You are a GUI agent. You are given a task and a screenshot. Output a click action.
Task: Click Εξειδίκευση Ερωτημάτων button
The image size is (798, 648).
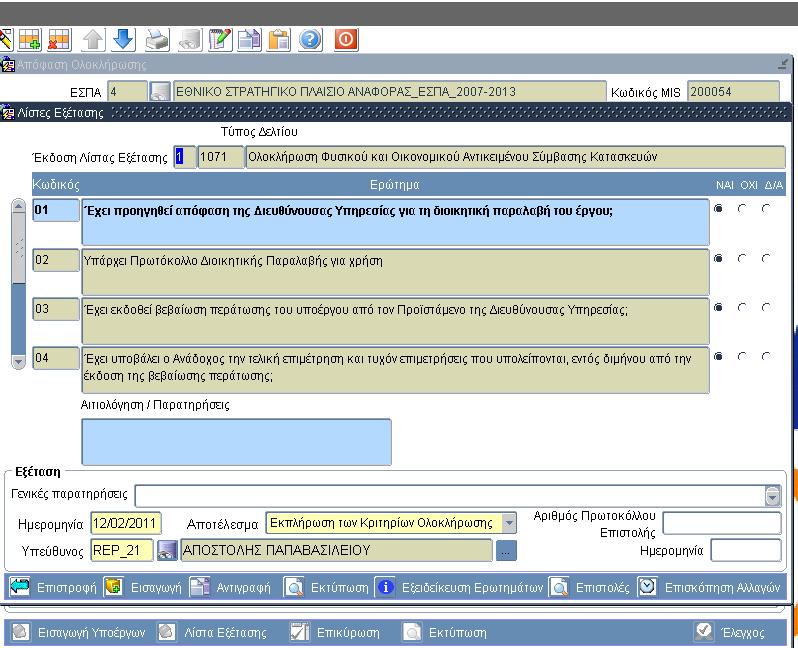coord(460,587)
